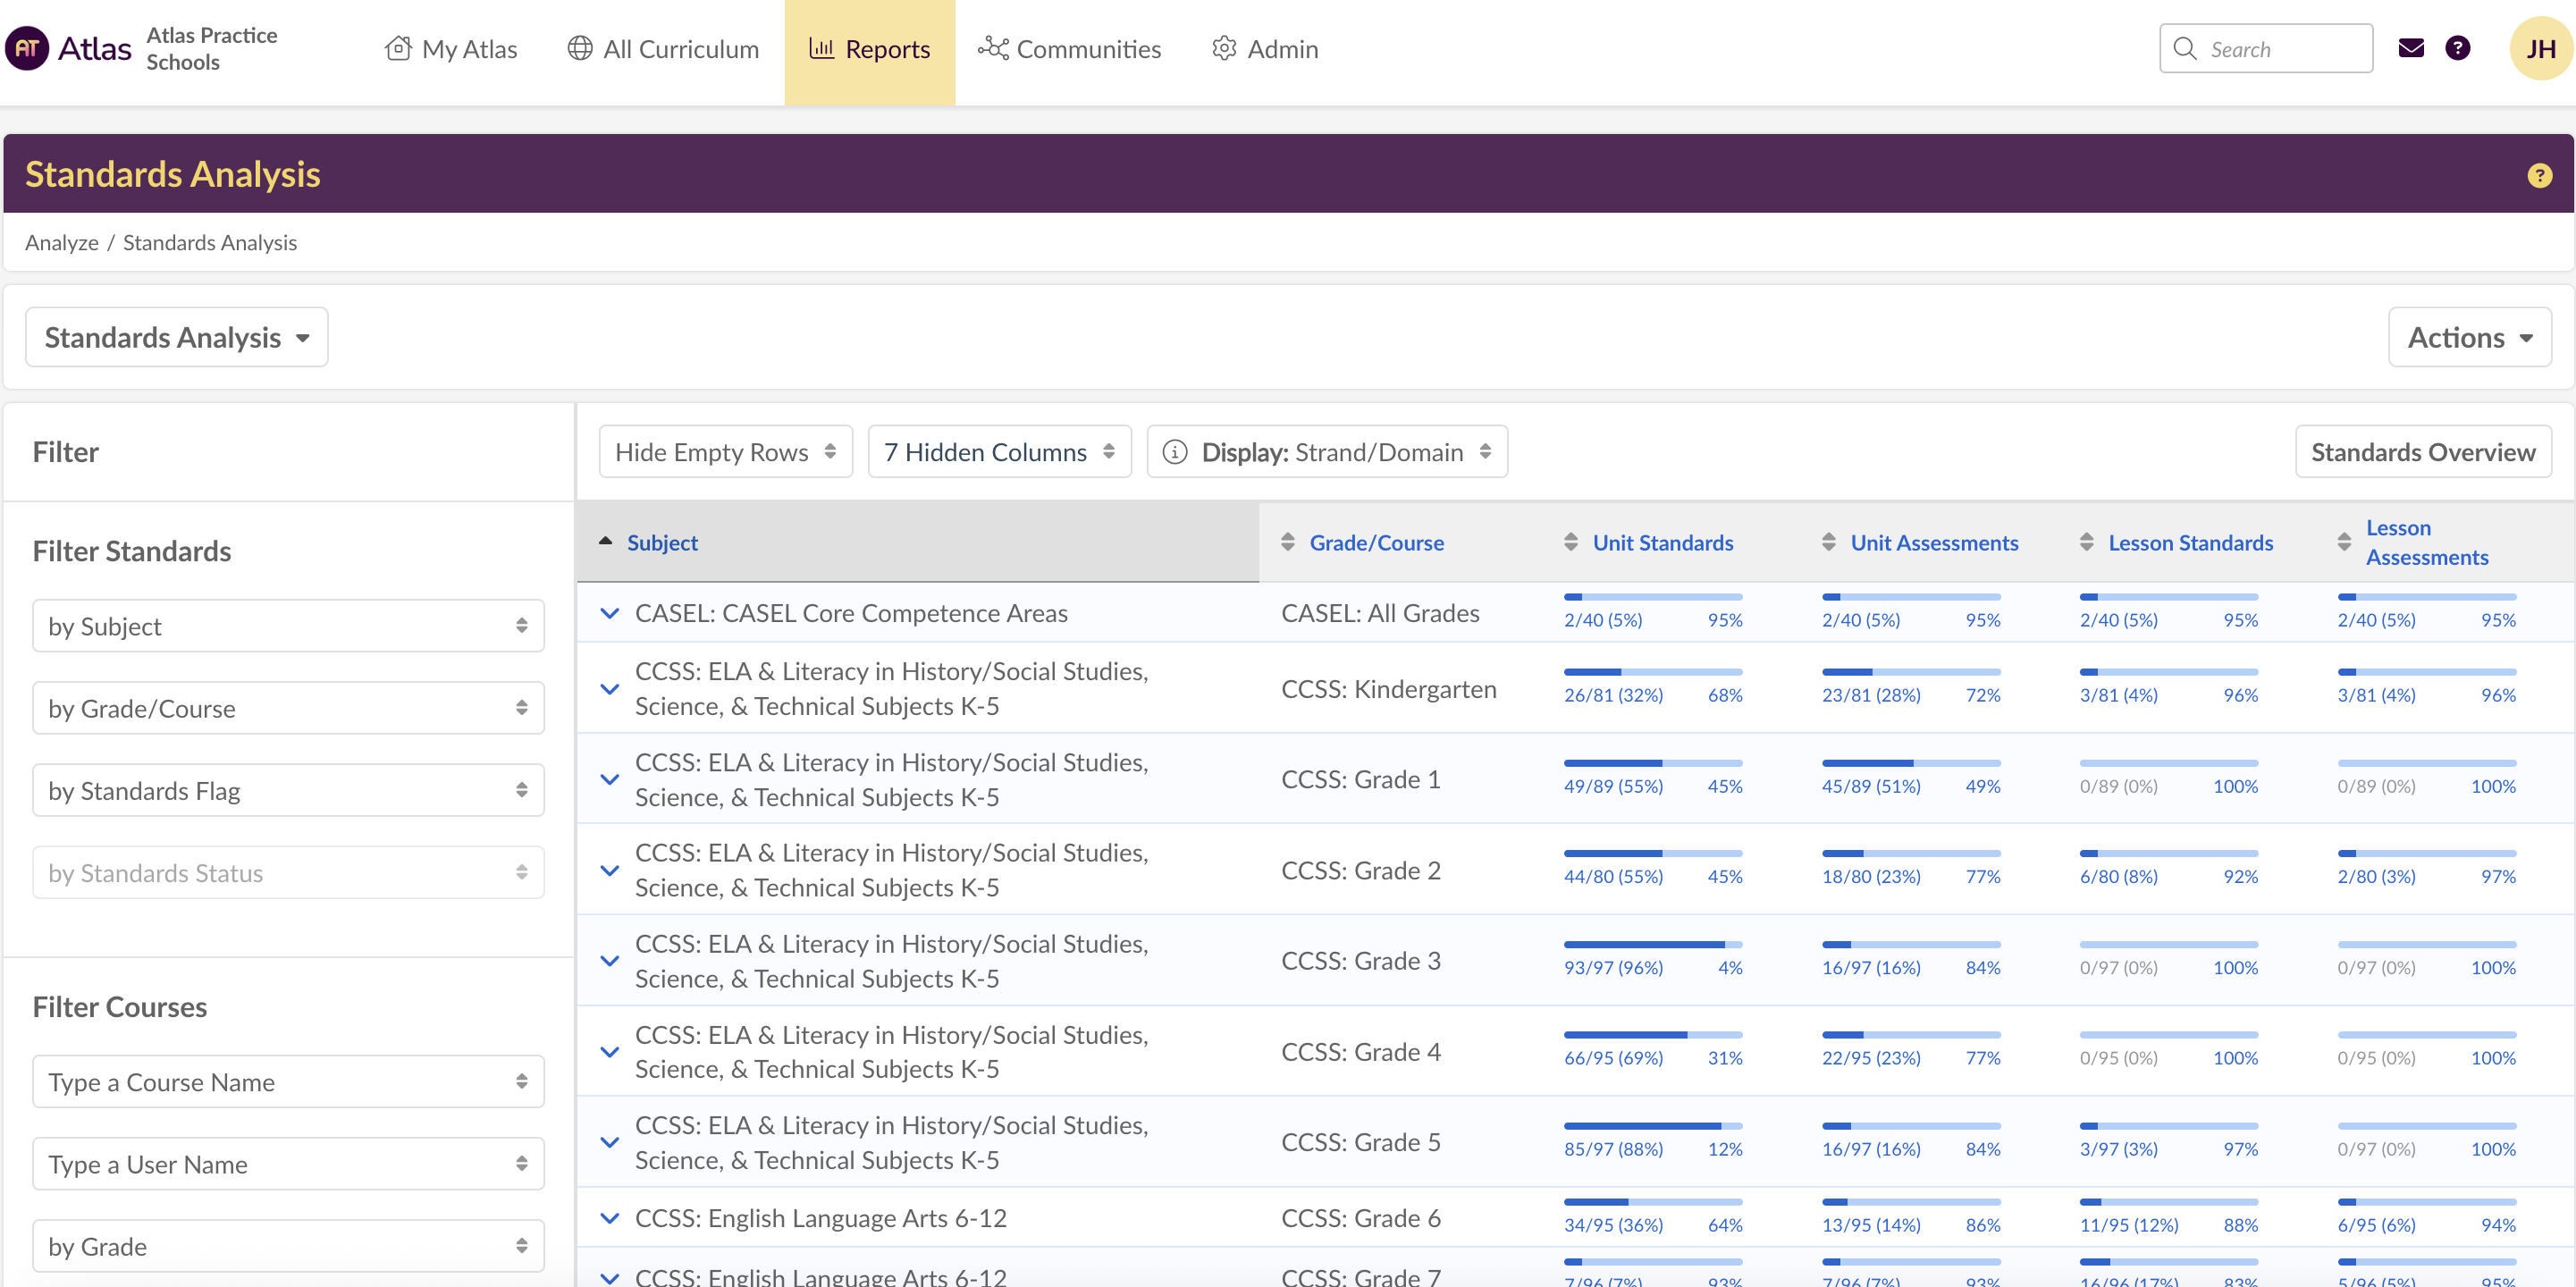Viewport: 2576px width, 1287px height.
Task: Click the Analyze breadcrumb link
Action: [x=61, y=243]
